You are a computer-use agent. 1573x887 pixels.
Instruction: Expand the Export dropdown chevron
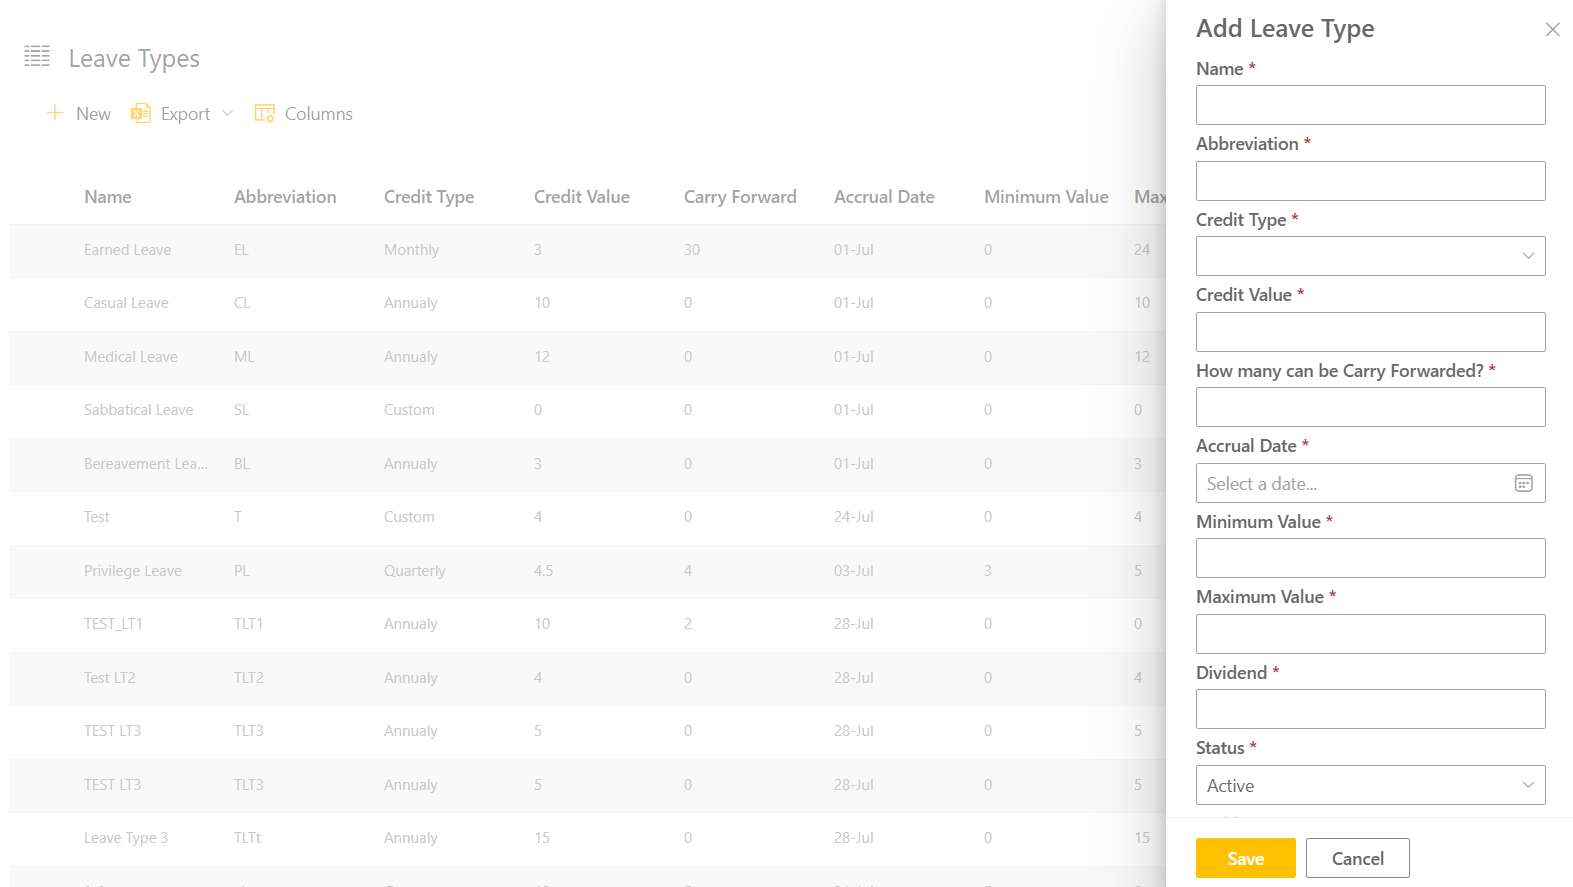pos(228,114)
